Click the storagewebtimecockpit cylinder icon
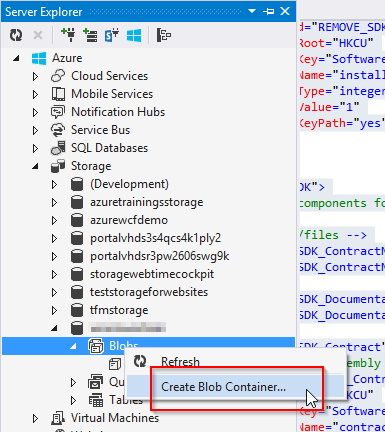Viewport: 385px width, 432px height. pyautogui.click(x=77, y=274)
